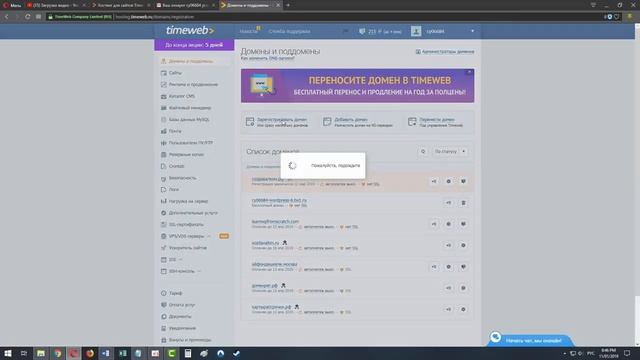Click the Дополнительные услуги sidebar icon
This screenshot has height=360, width=640.
164,213
